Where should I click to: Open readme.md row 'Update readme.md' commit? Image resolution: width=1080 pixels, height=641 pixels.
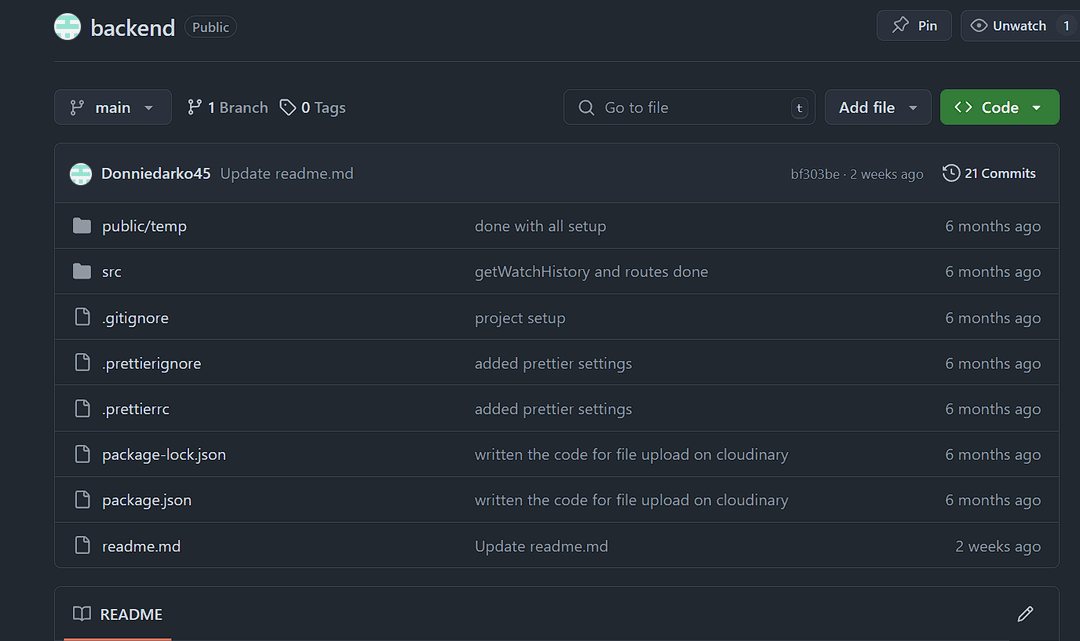click(541, 546)
